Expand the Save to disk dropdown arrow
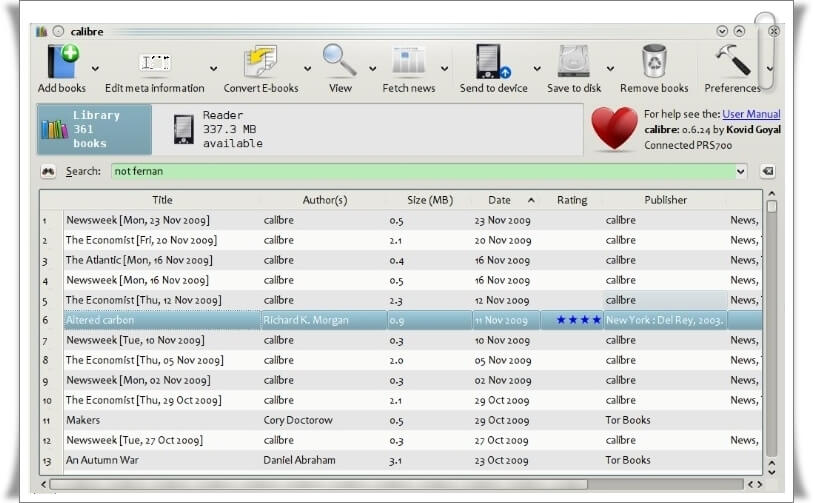Image resolution: width=813 pixels, height=503 pixels. 610,68
